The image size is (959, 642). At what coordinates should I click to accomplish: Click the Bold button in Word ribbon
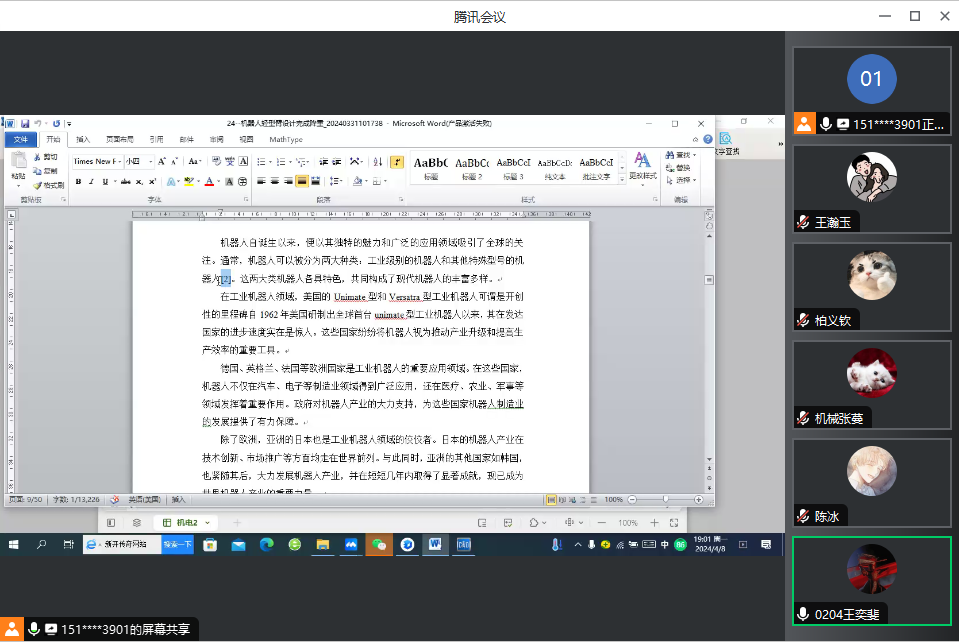point(78,182)
